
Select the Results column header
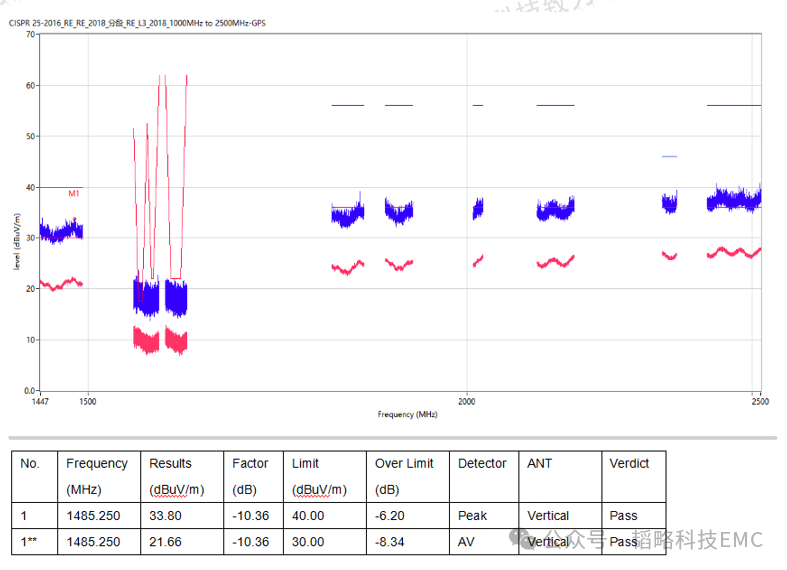pos(170,463)
